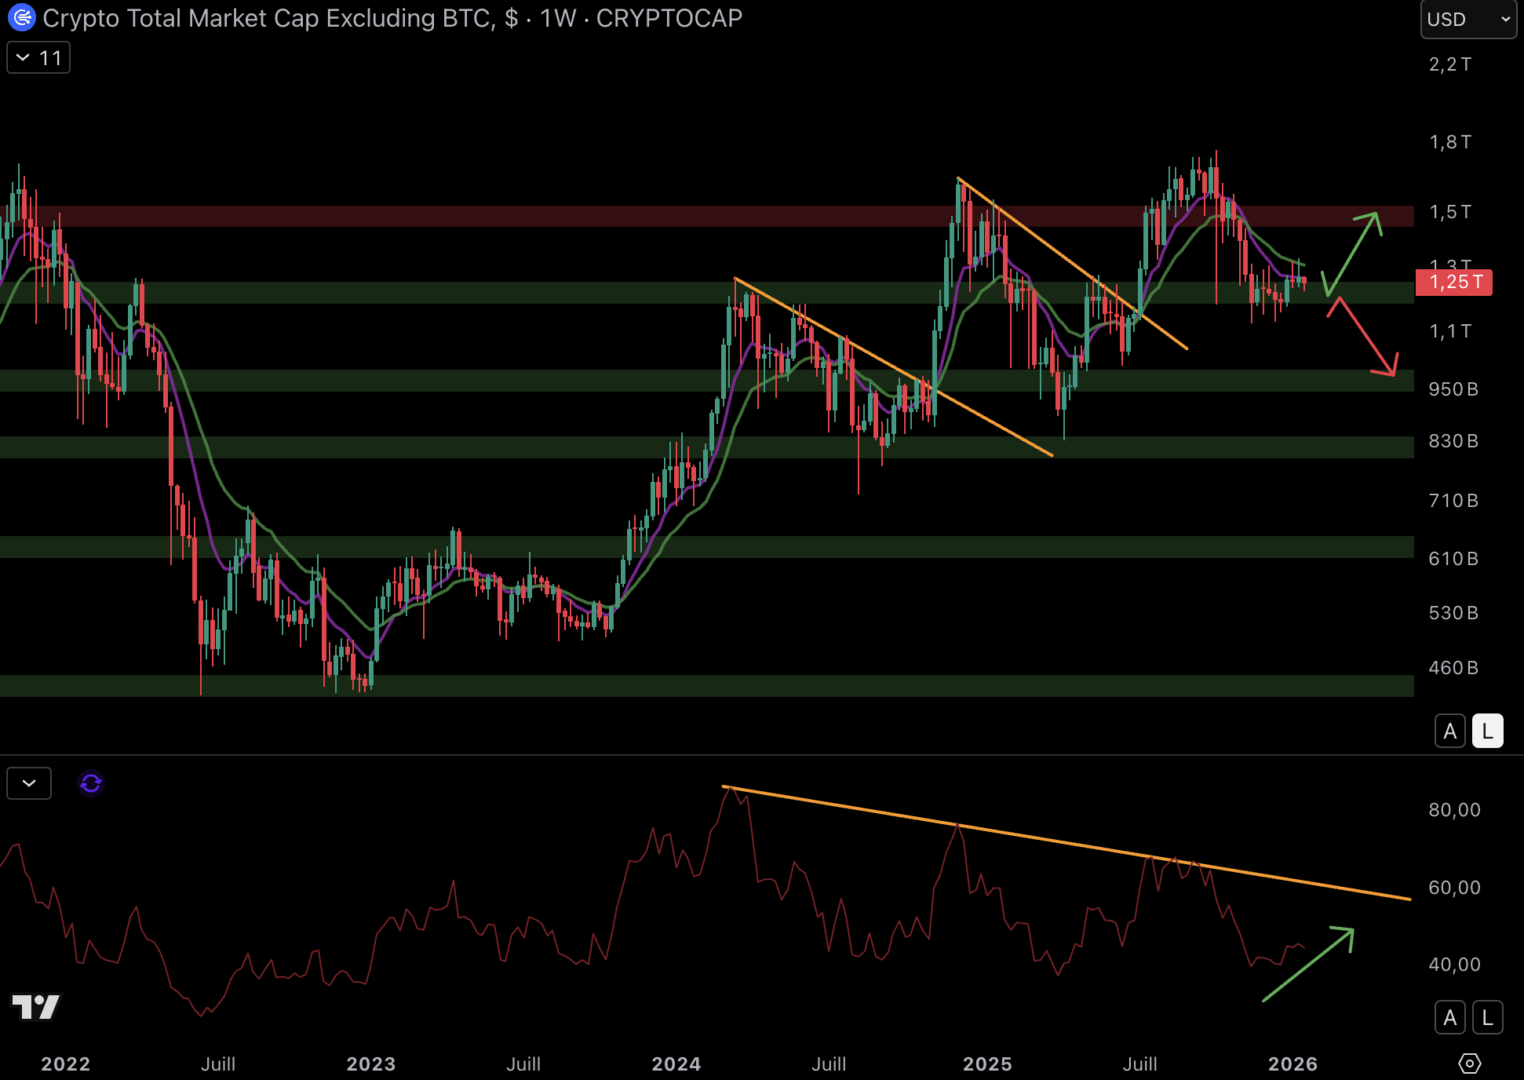Select the red downward arrow drawing

[x=1362, y=337]
